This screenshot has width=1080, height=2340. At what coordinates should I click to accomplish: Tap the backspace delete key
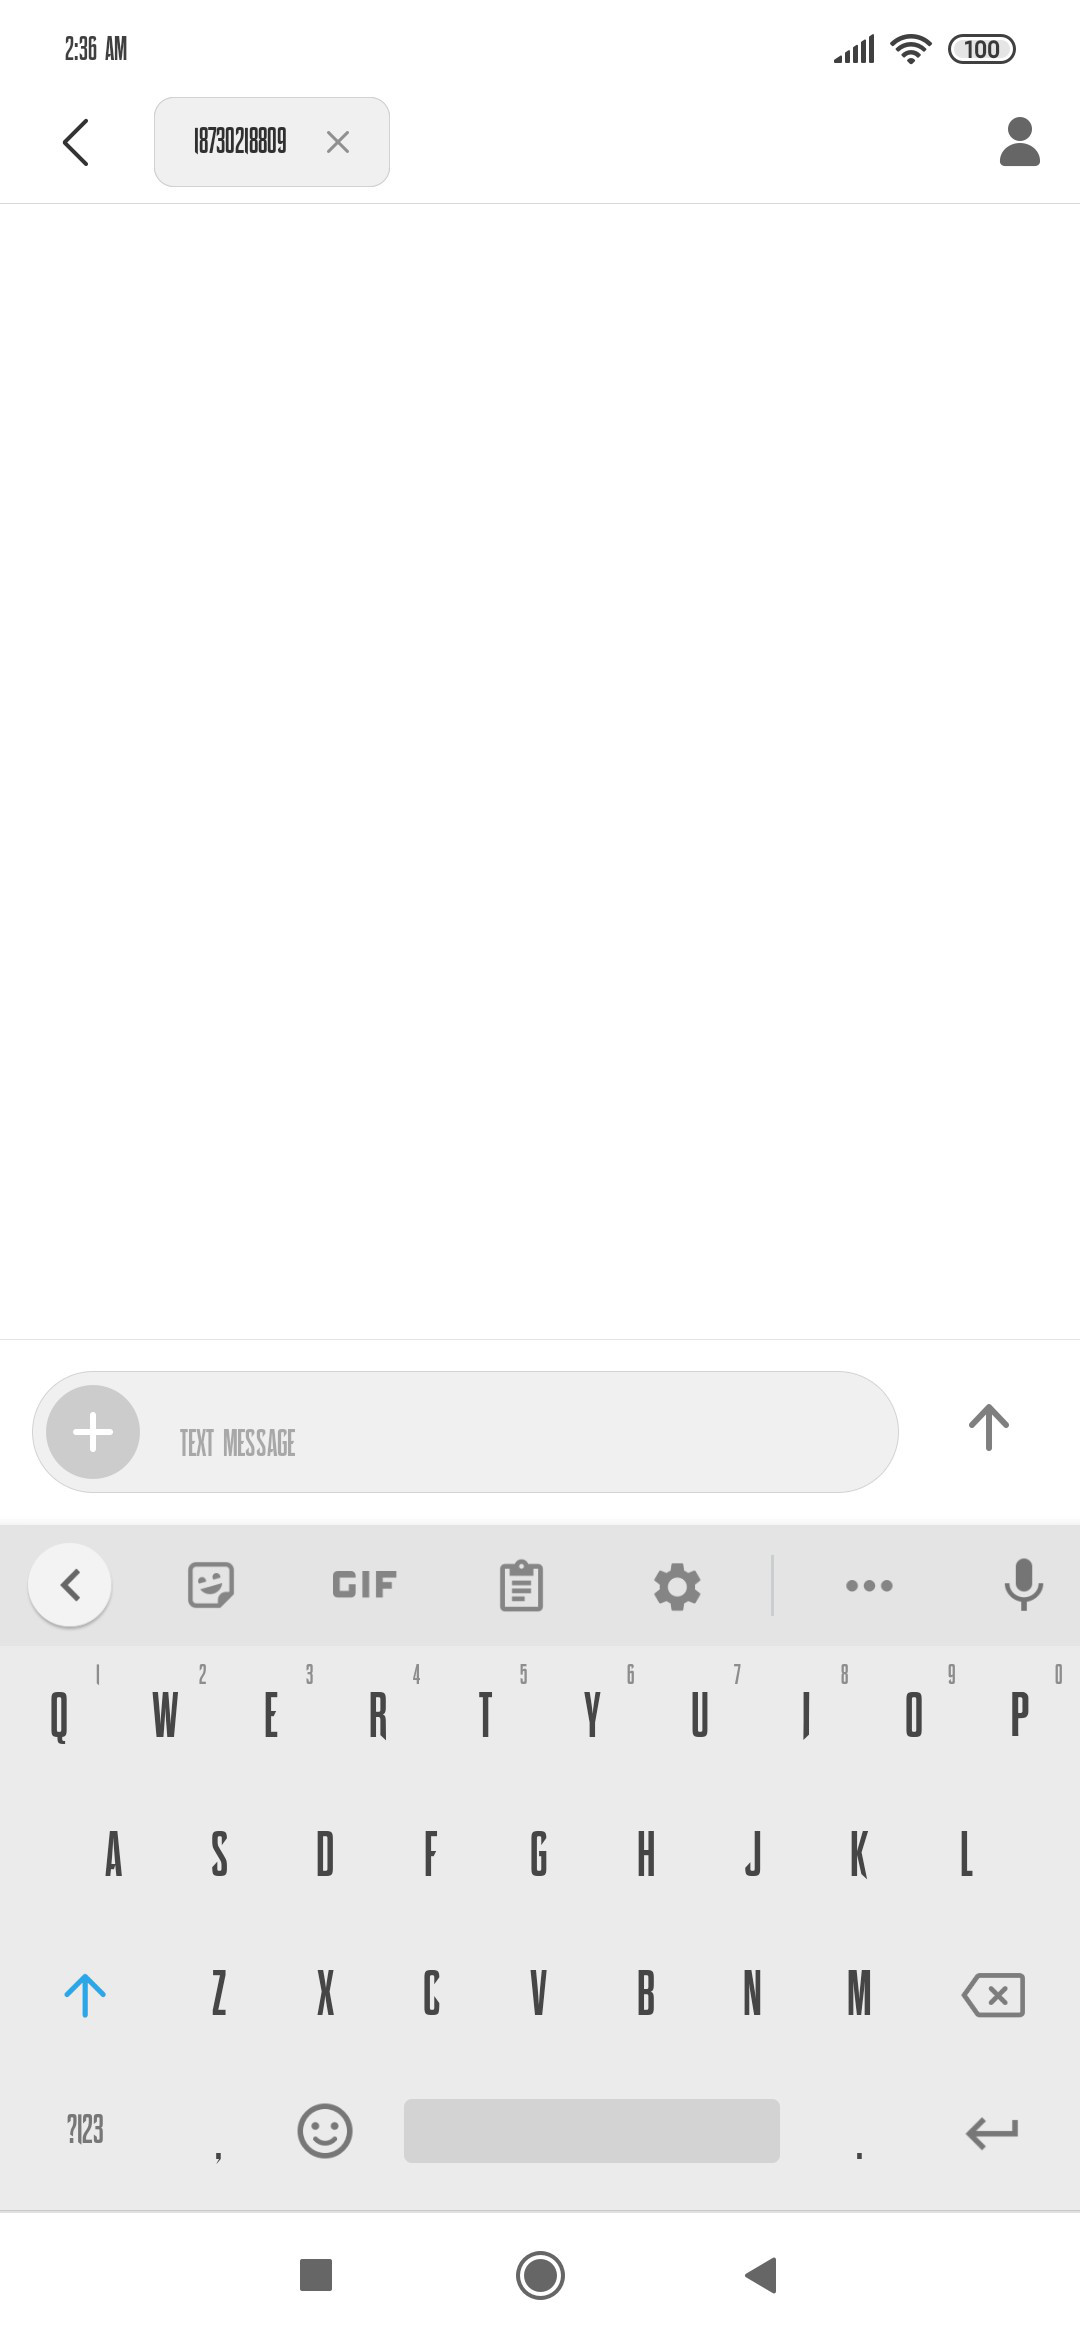click(993, 1995)
